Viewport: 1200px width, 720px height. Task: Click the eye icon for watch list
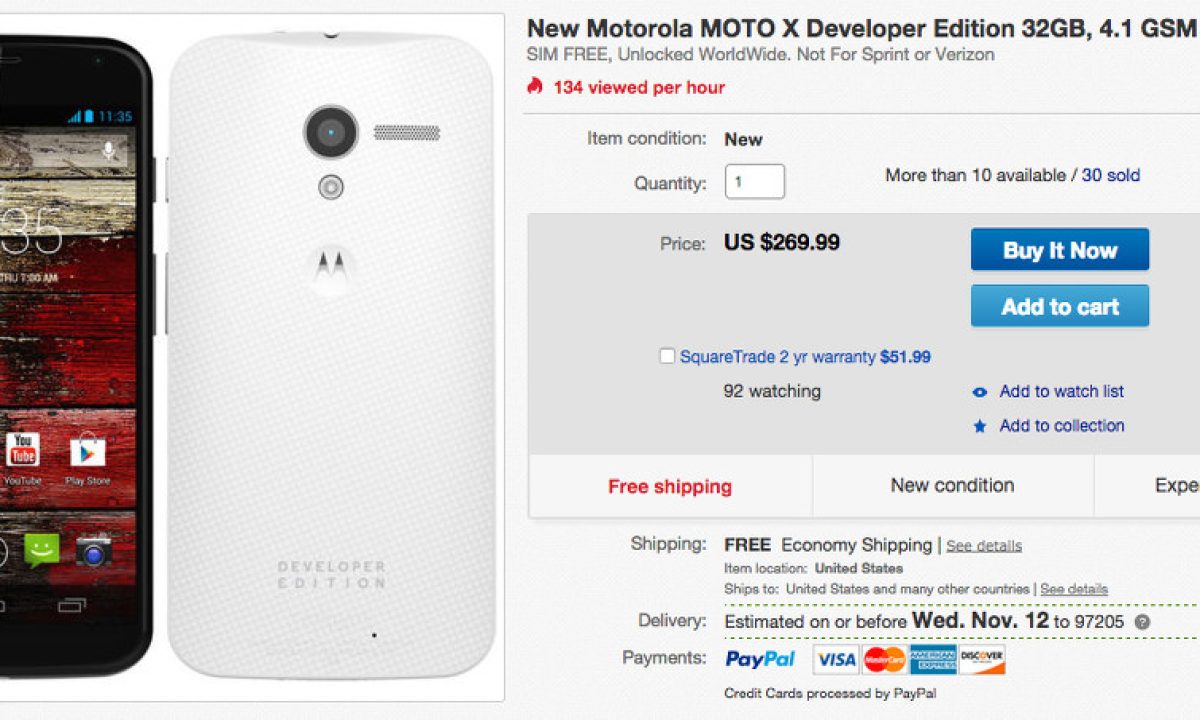tap(980, 392)
